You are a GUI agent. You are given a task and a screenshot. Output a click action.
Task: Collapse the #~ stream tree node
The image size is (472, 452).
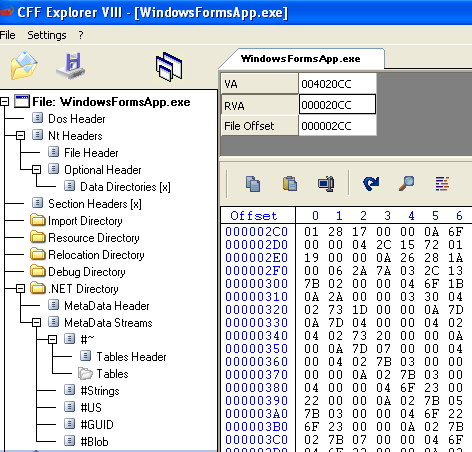coord(52,339)
